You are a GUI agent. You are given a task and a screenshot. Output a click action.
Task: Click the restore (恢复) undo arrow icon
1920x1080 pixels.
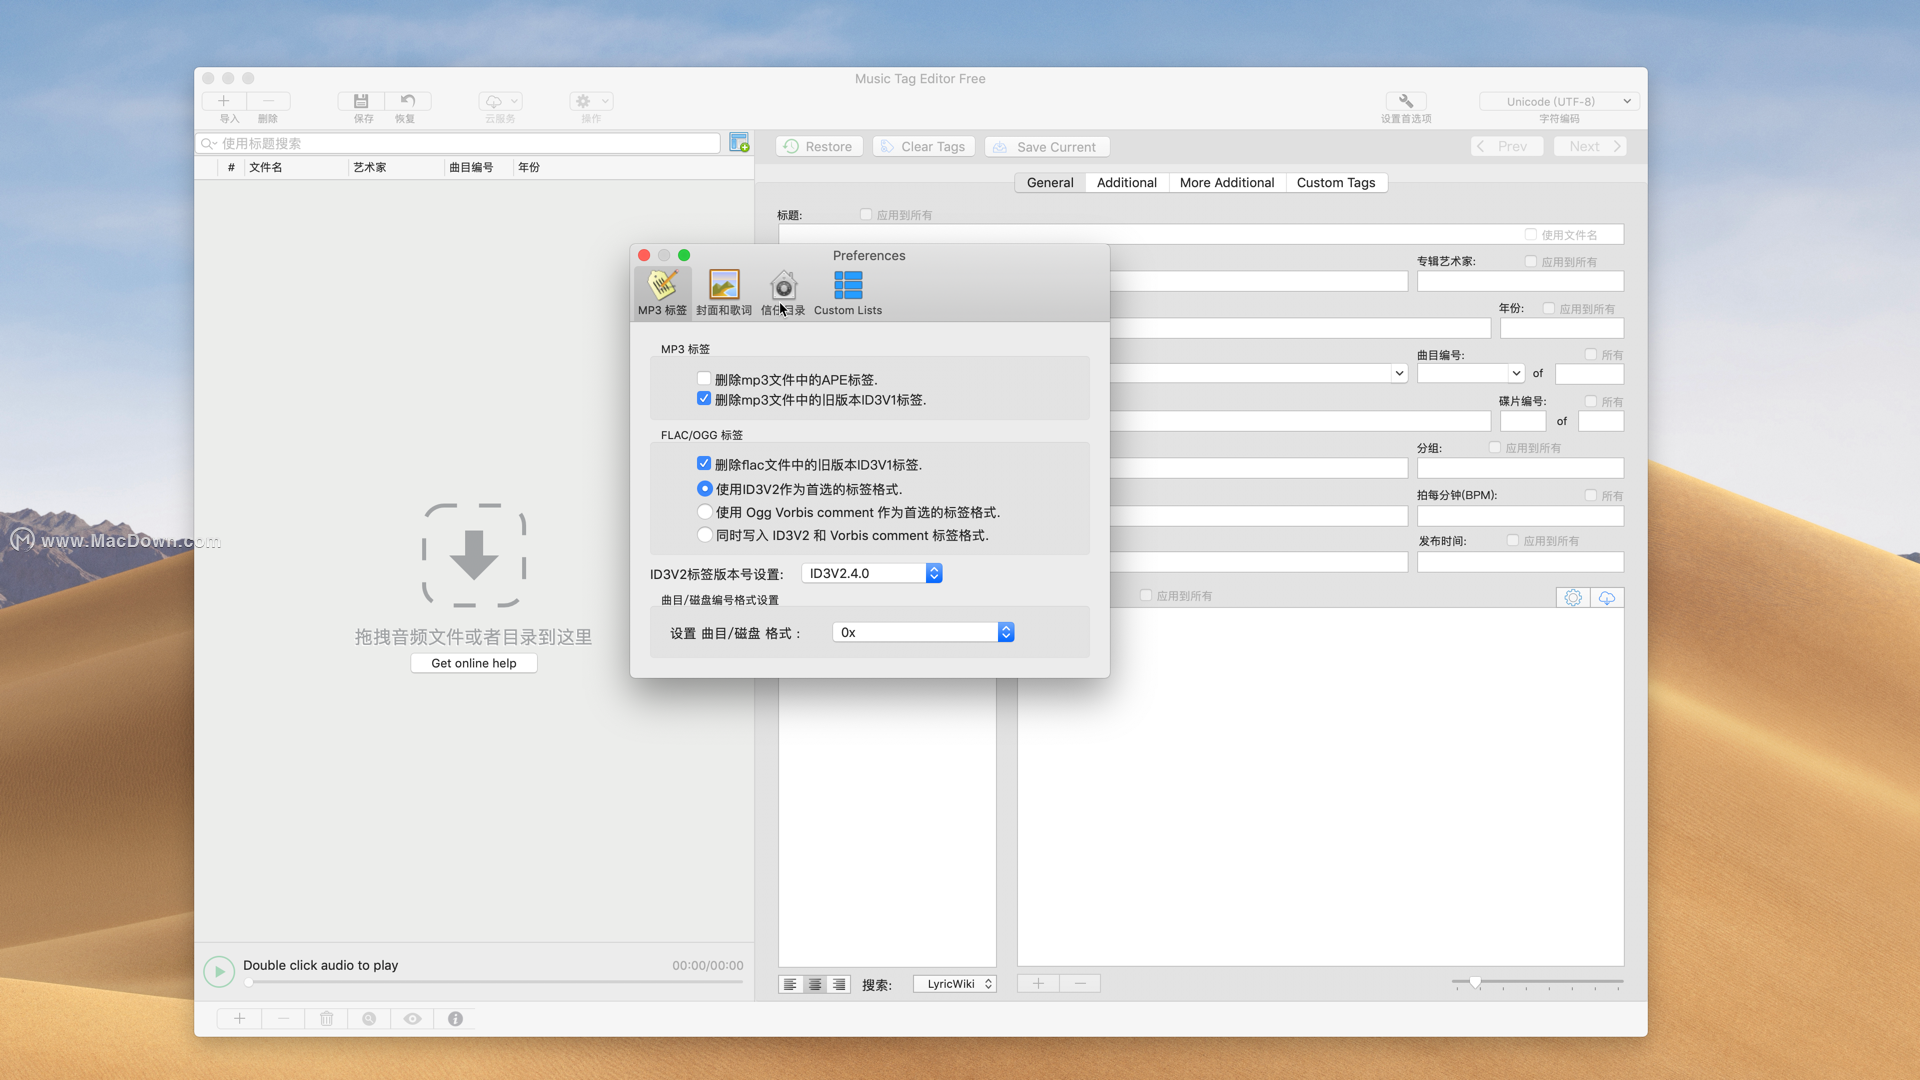(407, 101)
